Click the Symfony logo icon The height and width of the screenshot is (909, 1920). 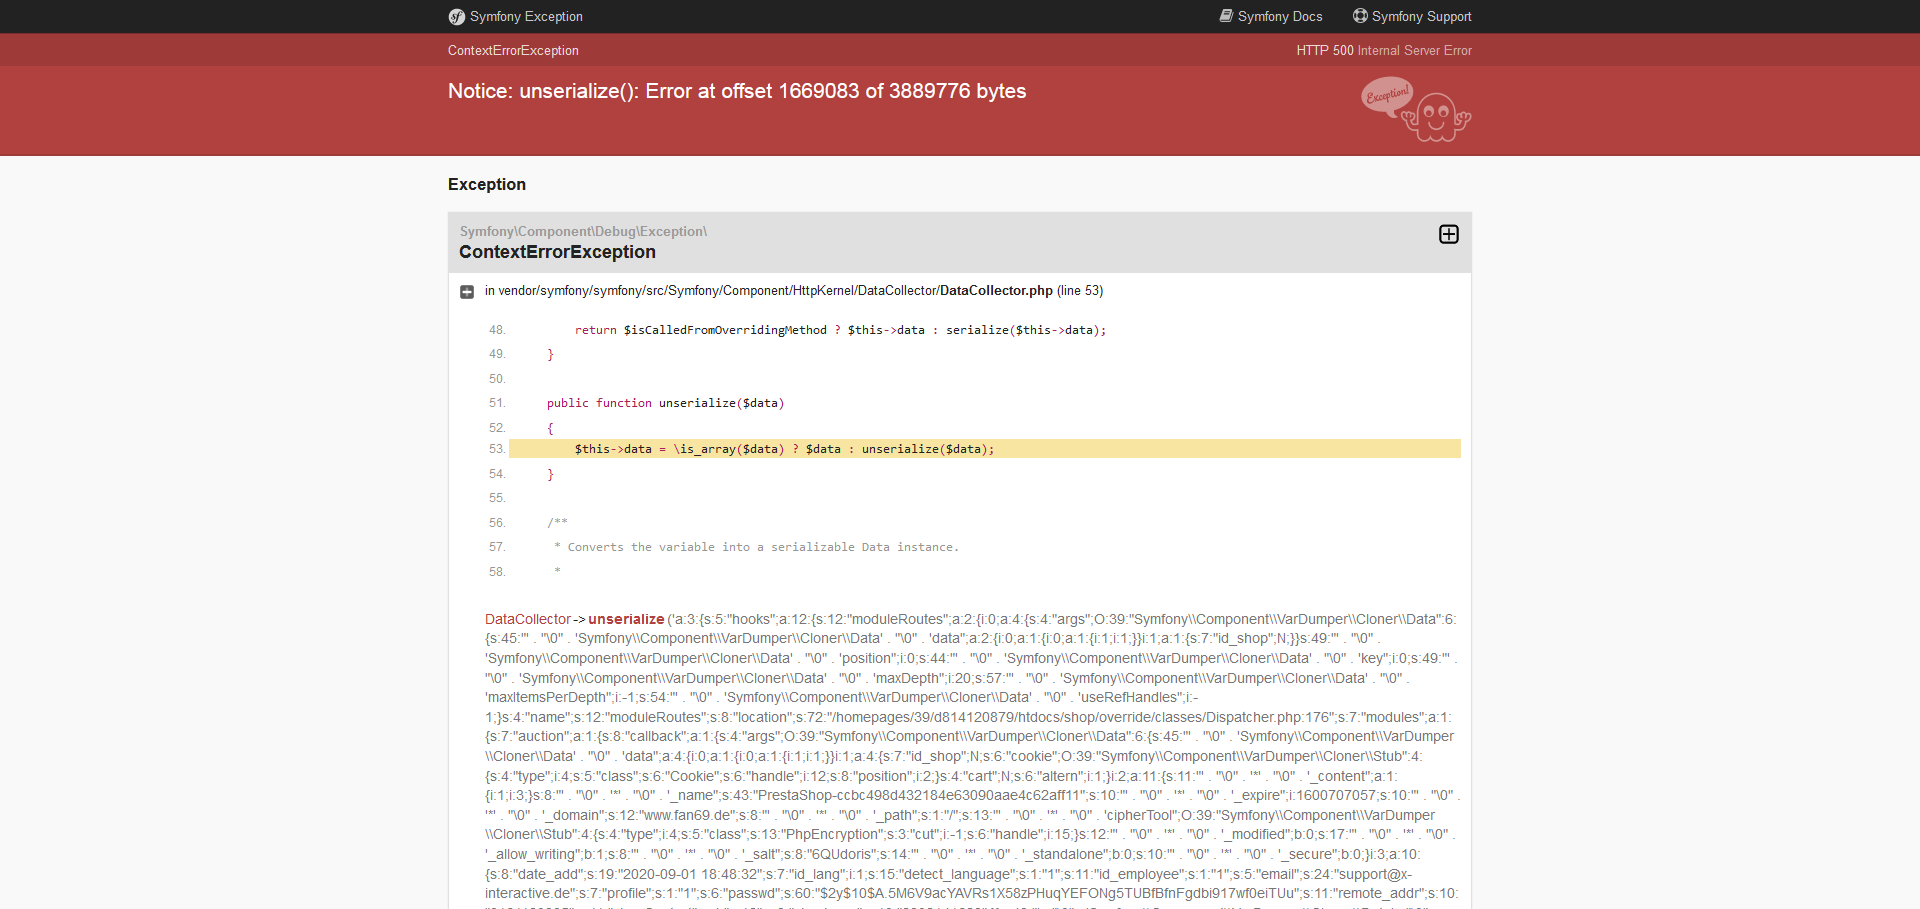tap(457, 17)
